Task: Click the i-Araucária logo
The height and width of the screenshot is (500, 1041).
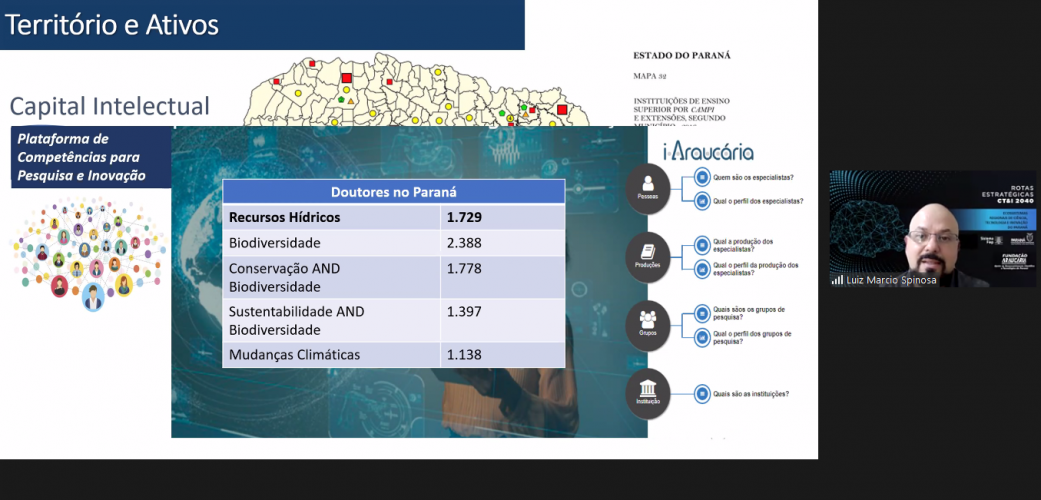Action: 709,152
